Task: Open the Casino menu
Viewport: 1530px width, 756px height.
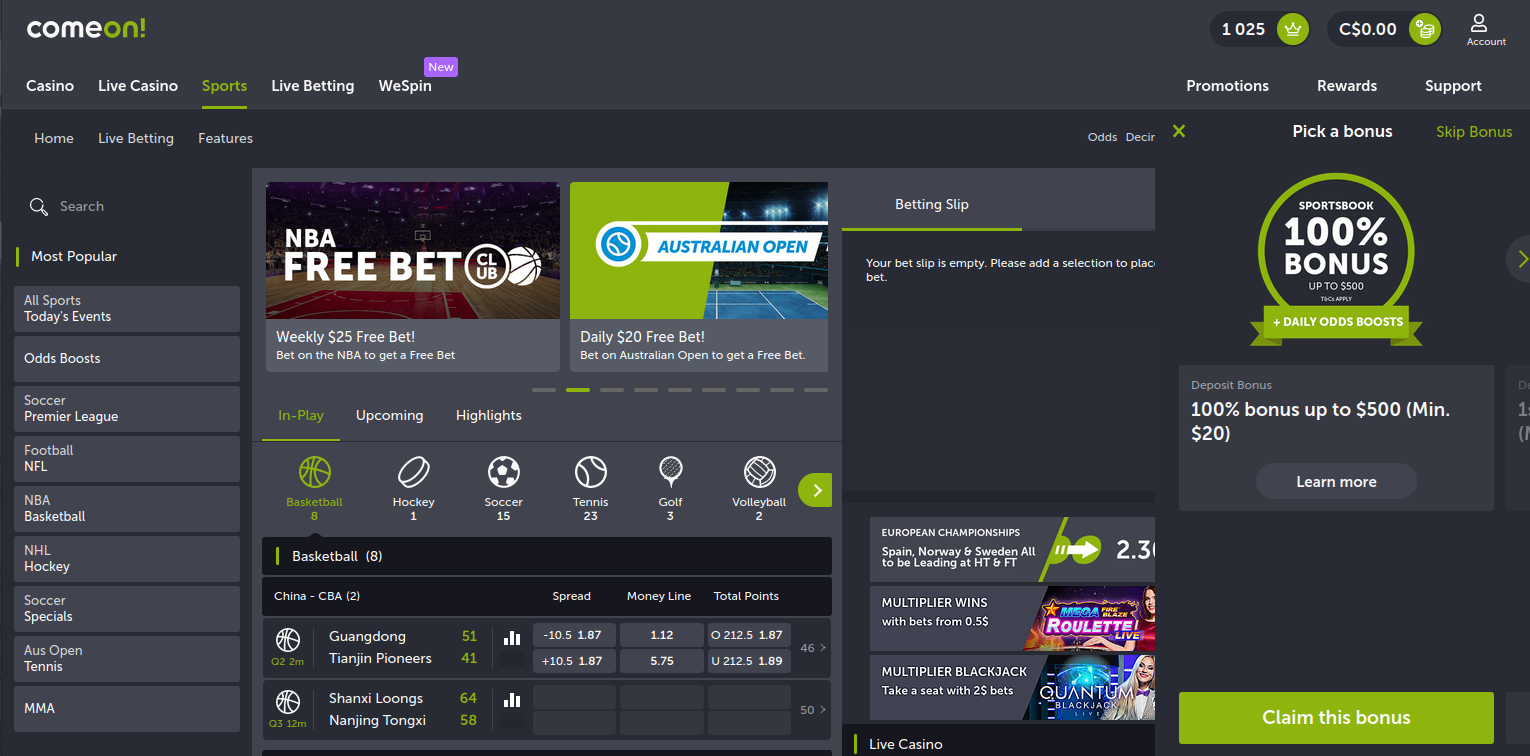Action: (x=50, y=86)
